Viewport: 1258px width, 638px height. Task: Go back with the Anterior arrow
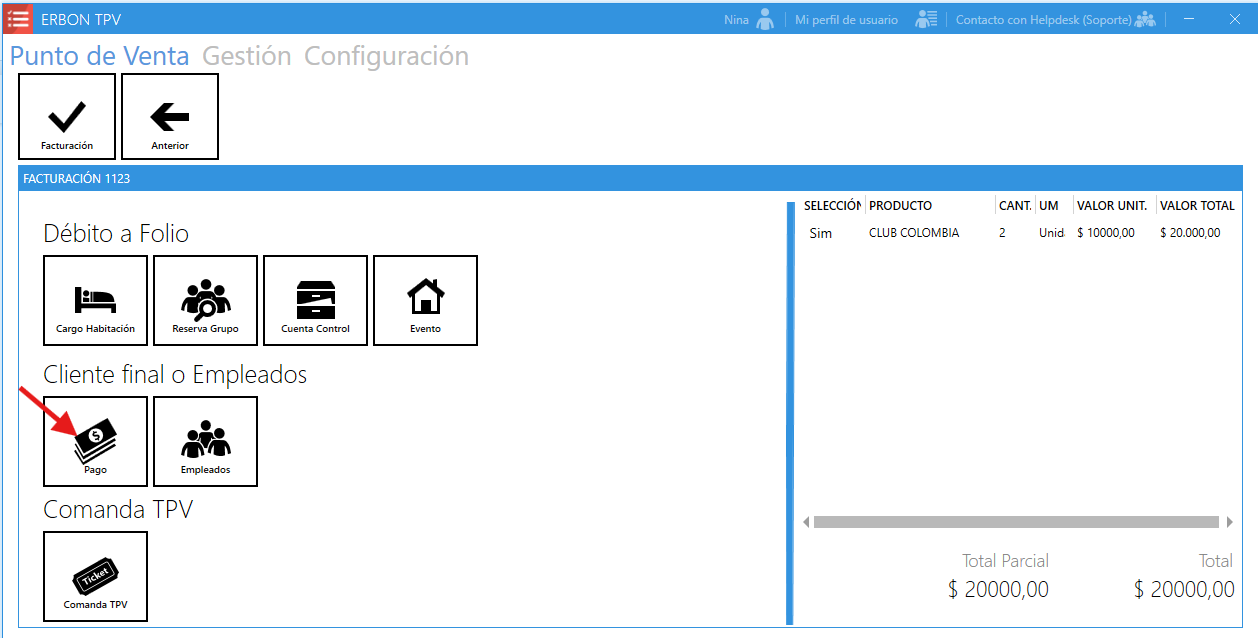click(x=170, y=117)
